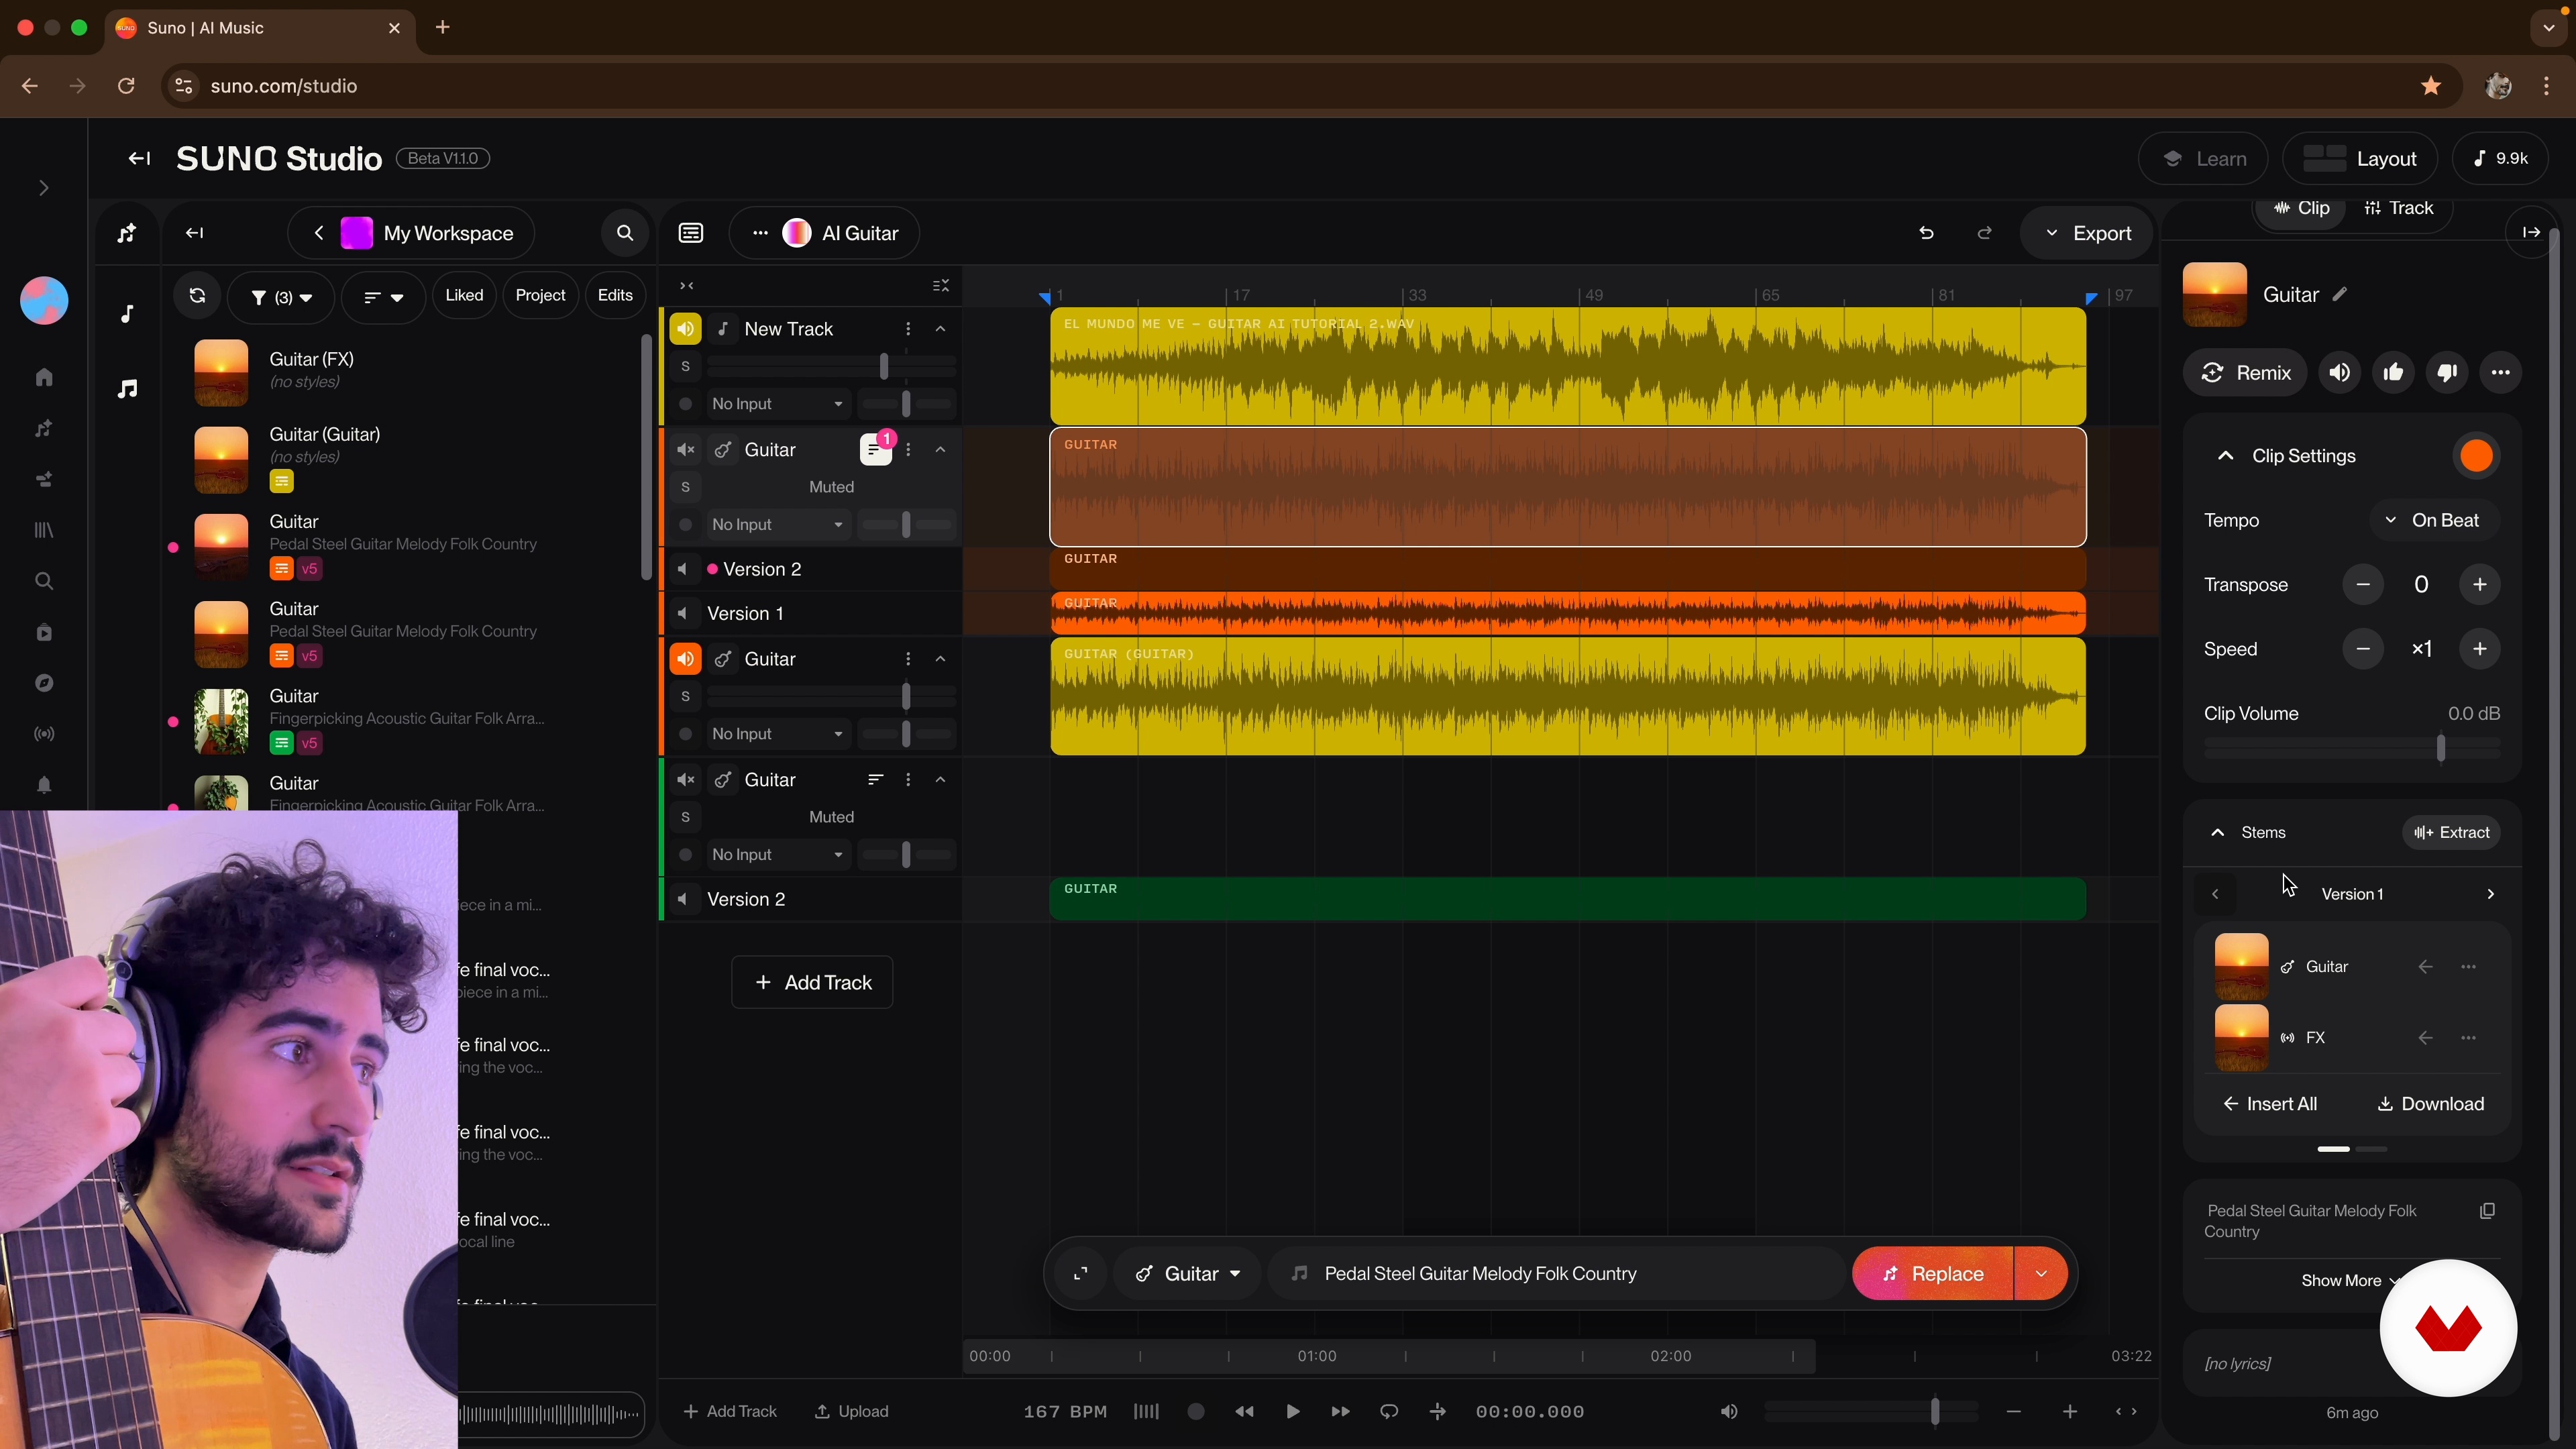Open the New Track No Input dropdown
The height and width of the screenshot is (1449, 2576).
tap(777, 404)
